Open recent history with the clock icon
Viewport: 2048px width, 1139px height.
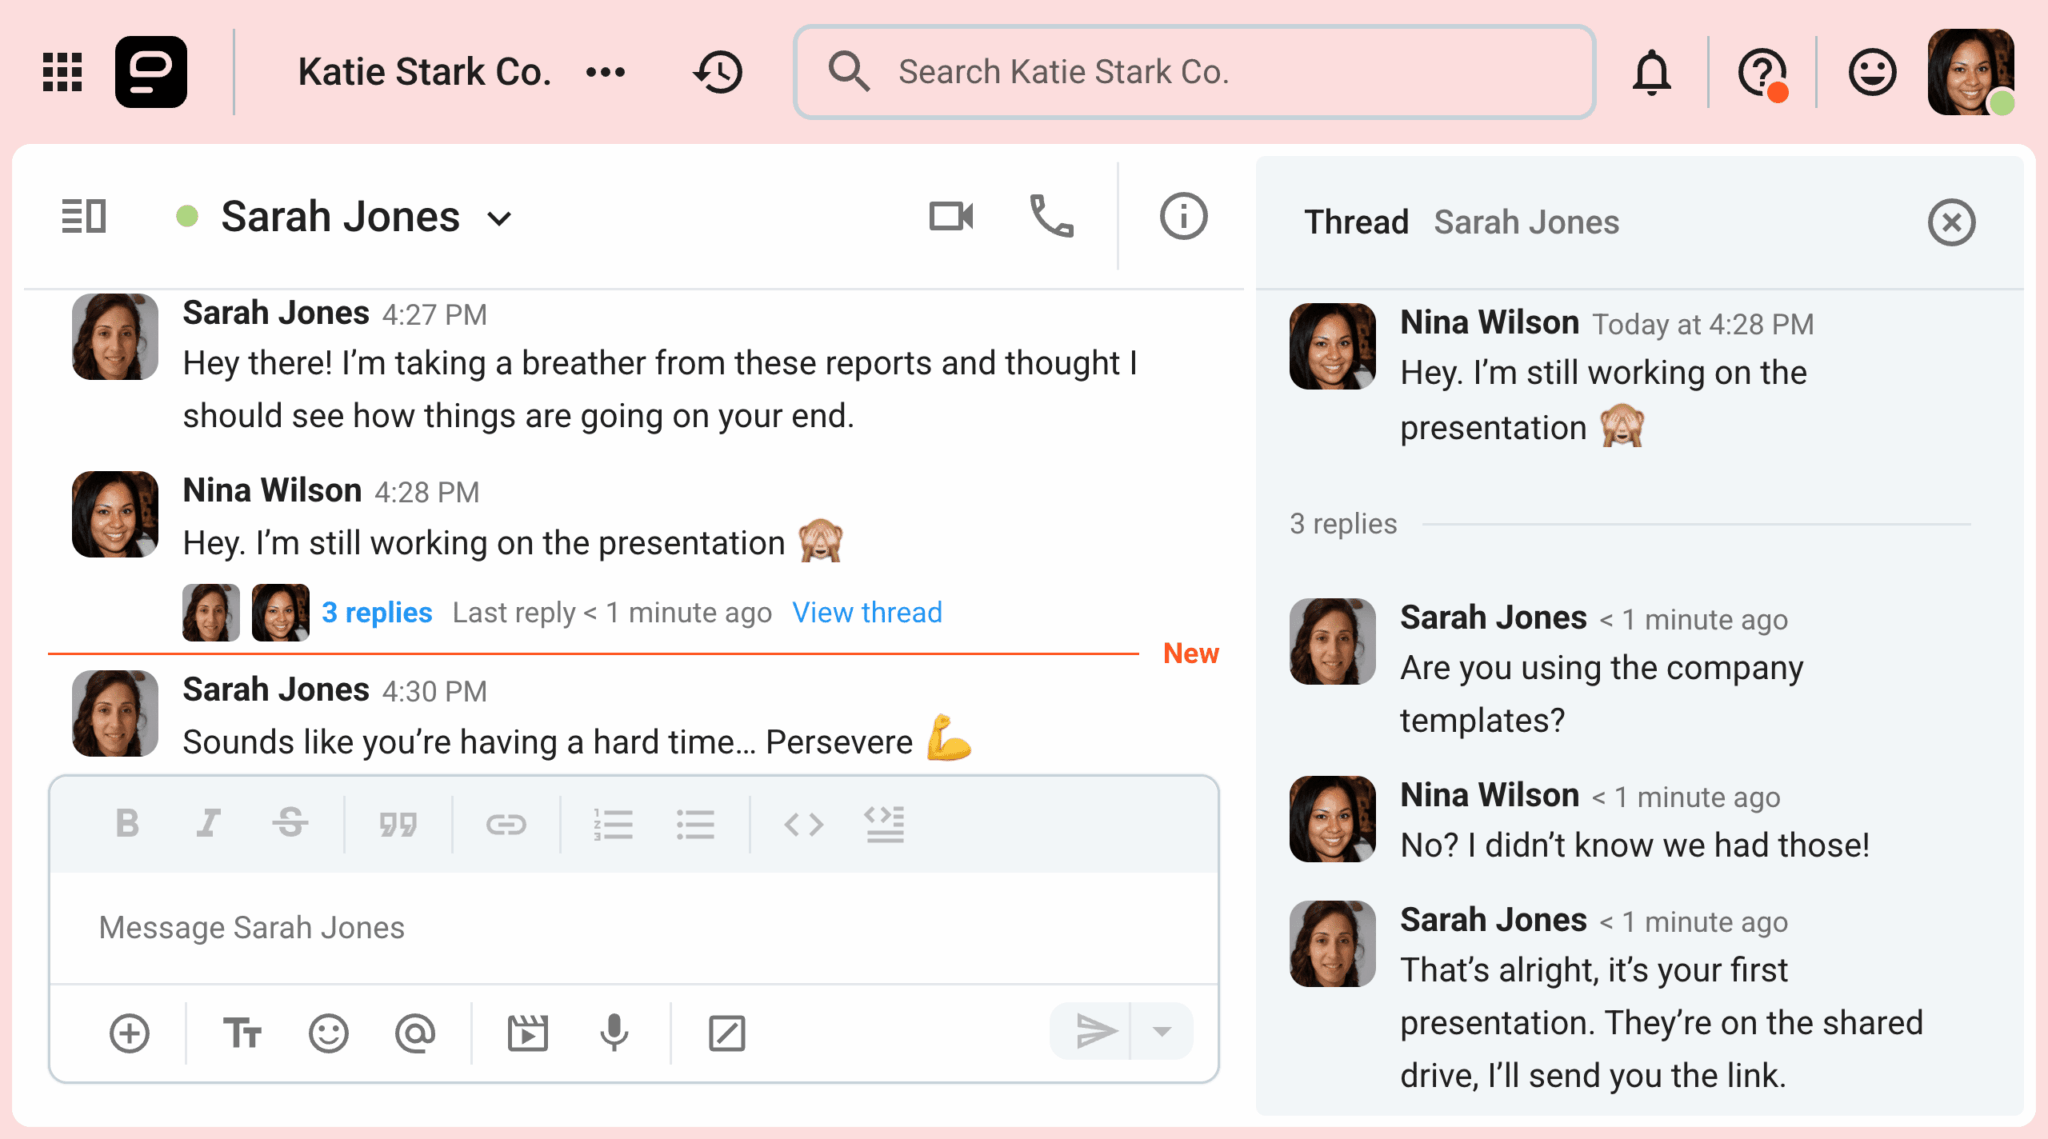718,71
